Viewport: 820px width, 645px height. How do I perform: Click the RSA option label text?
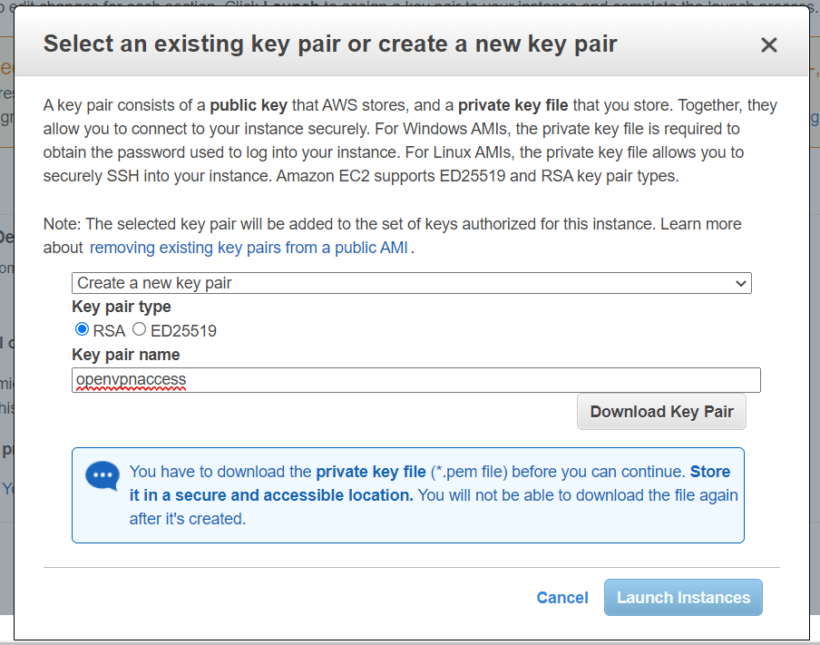pos(109,330)
